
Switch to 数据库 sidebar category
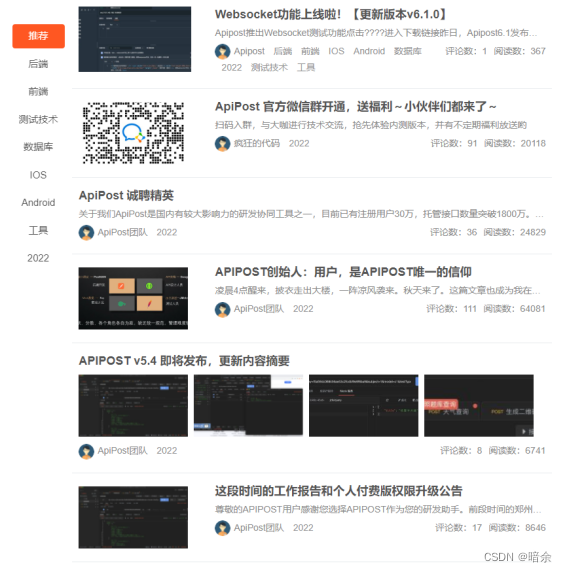(x=38, y=147)
